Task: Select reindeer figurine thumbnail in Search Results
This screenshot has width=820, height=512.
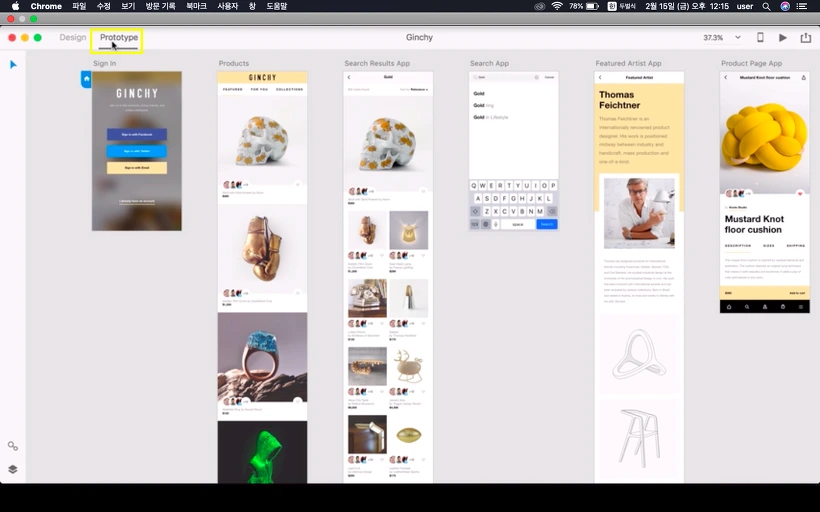Action: tap(408, 366)
